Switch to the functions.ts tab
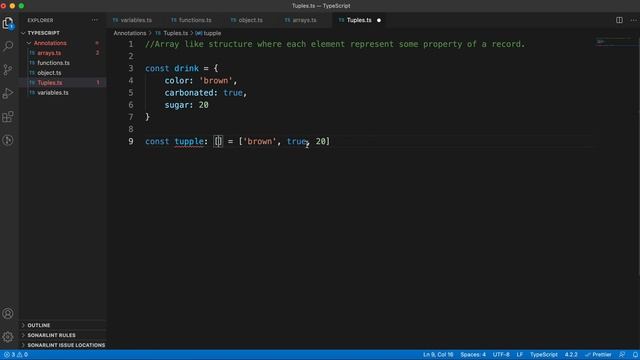Viewport: 640px width, 360px height. coord(191,20)
